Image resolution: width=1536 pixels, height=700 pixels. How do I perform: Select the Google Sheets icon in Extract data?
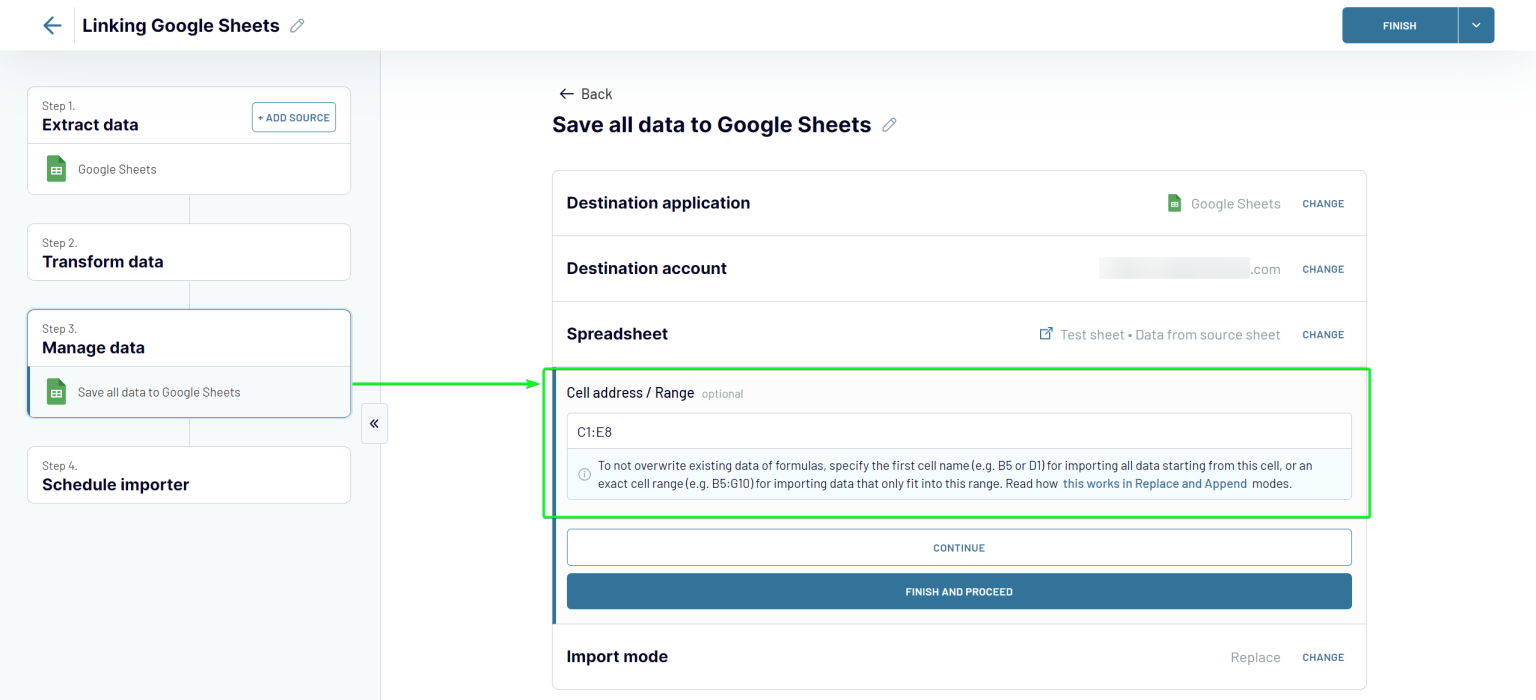(x=56, y=168)
